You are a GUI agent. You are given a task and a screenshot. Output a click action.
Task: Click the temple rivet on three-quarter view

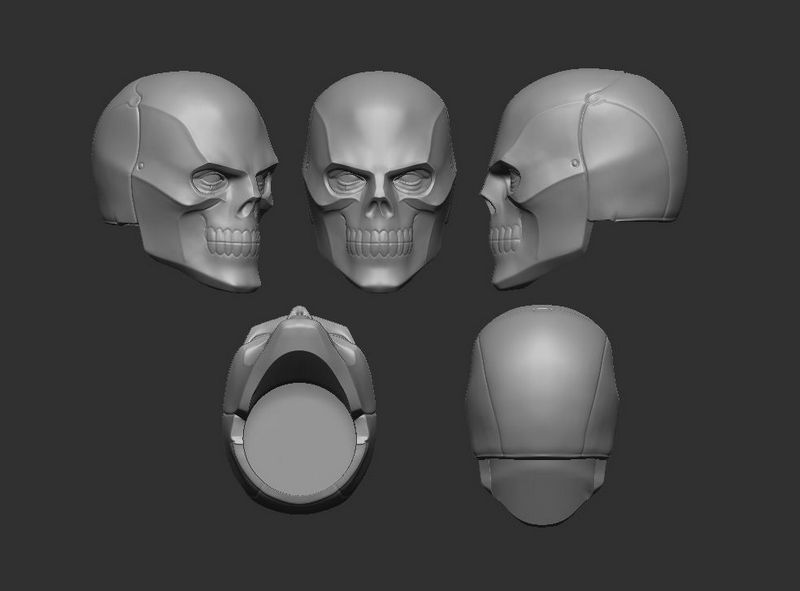(146, 165)
